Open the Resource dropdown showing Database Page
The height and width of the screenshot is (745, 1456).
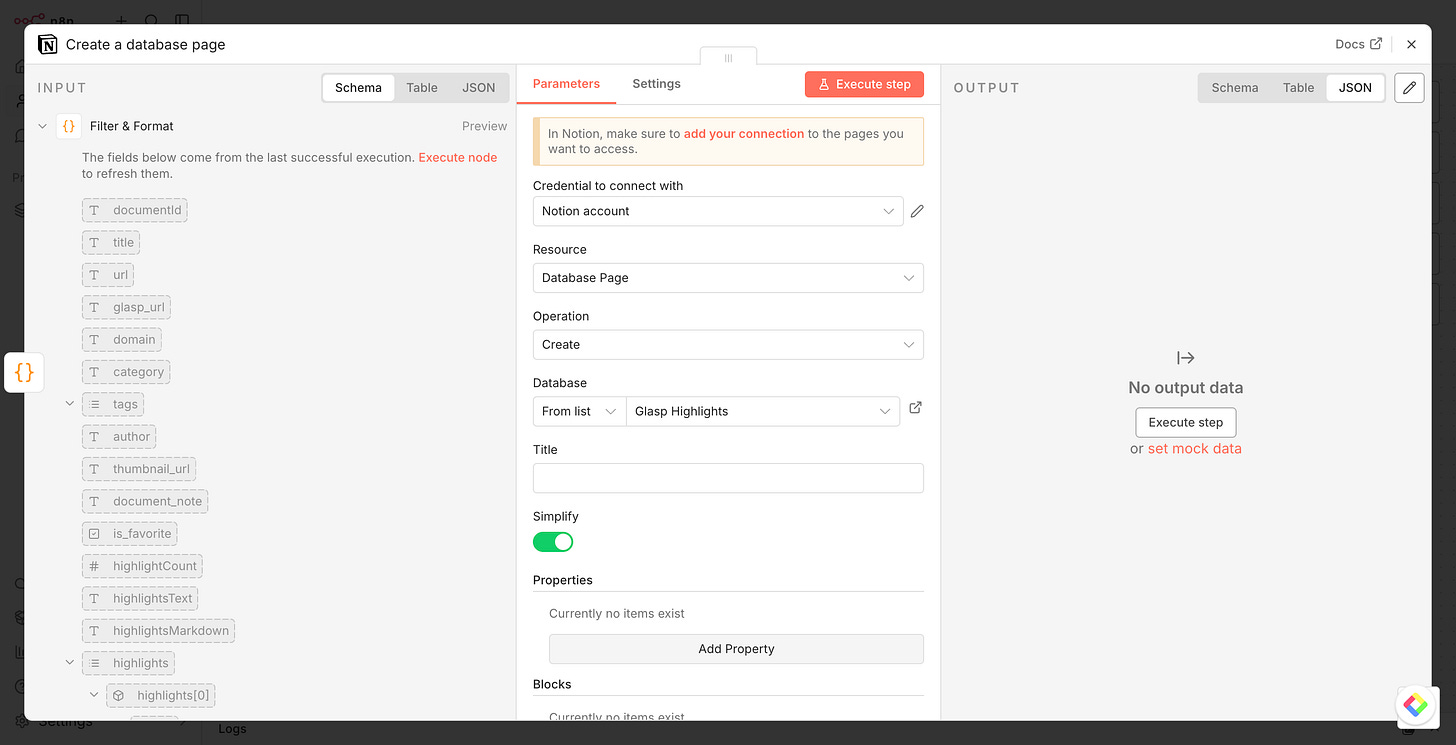tap(728, 278)
